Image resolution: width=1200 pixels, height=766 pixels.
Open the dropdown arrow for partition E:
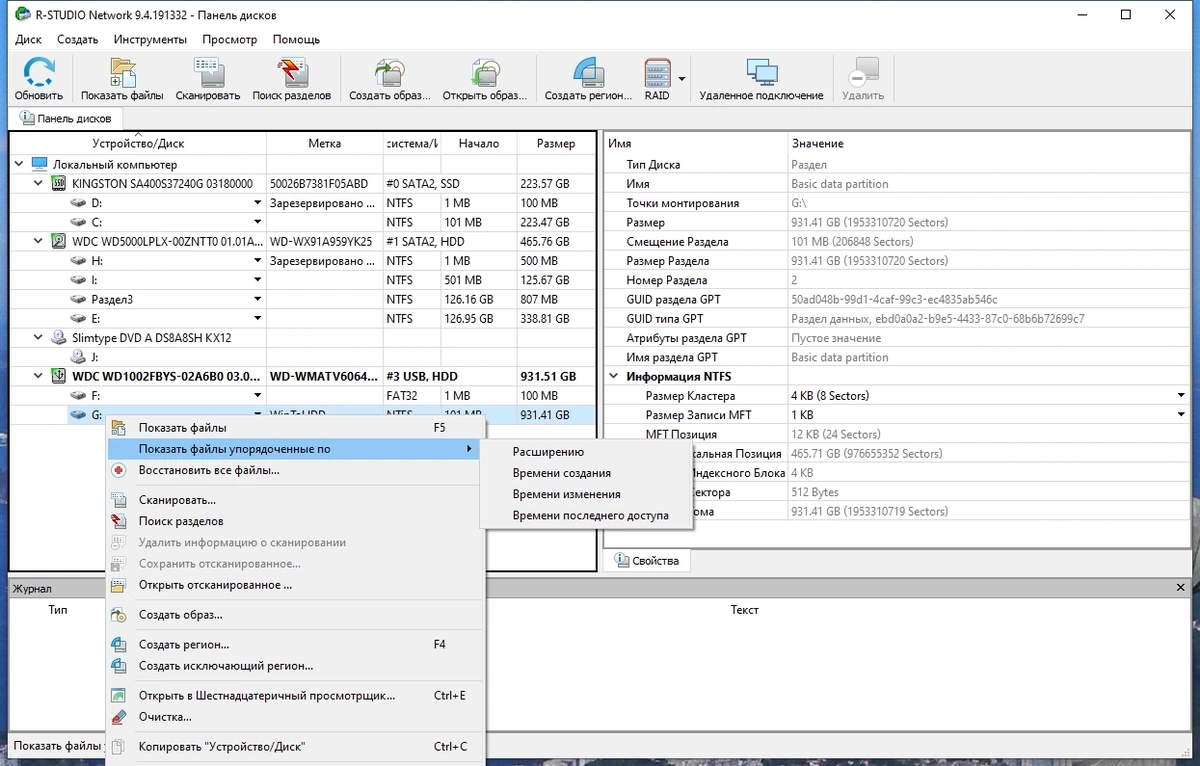(x=258, y=319)
